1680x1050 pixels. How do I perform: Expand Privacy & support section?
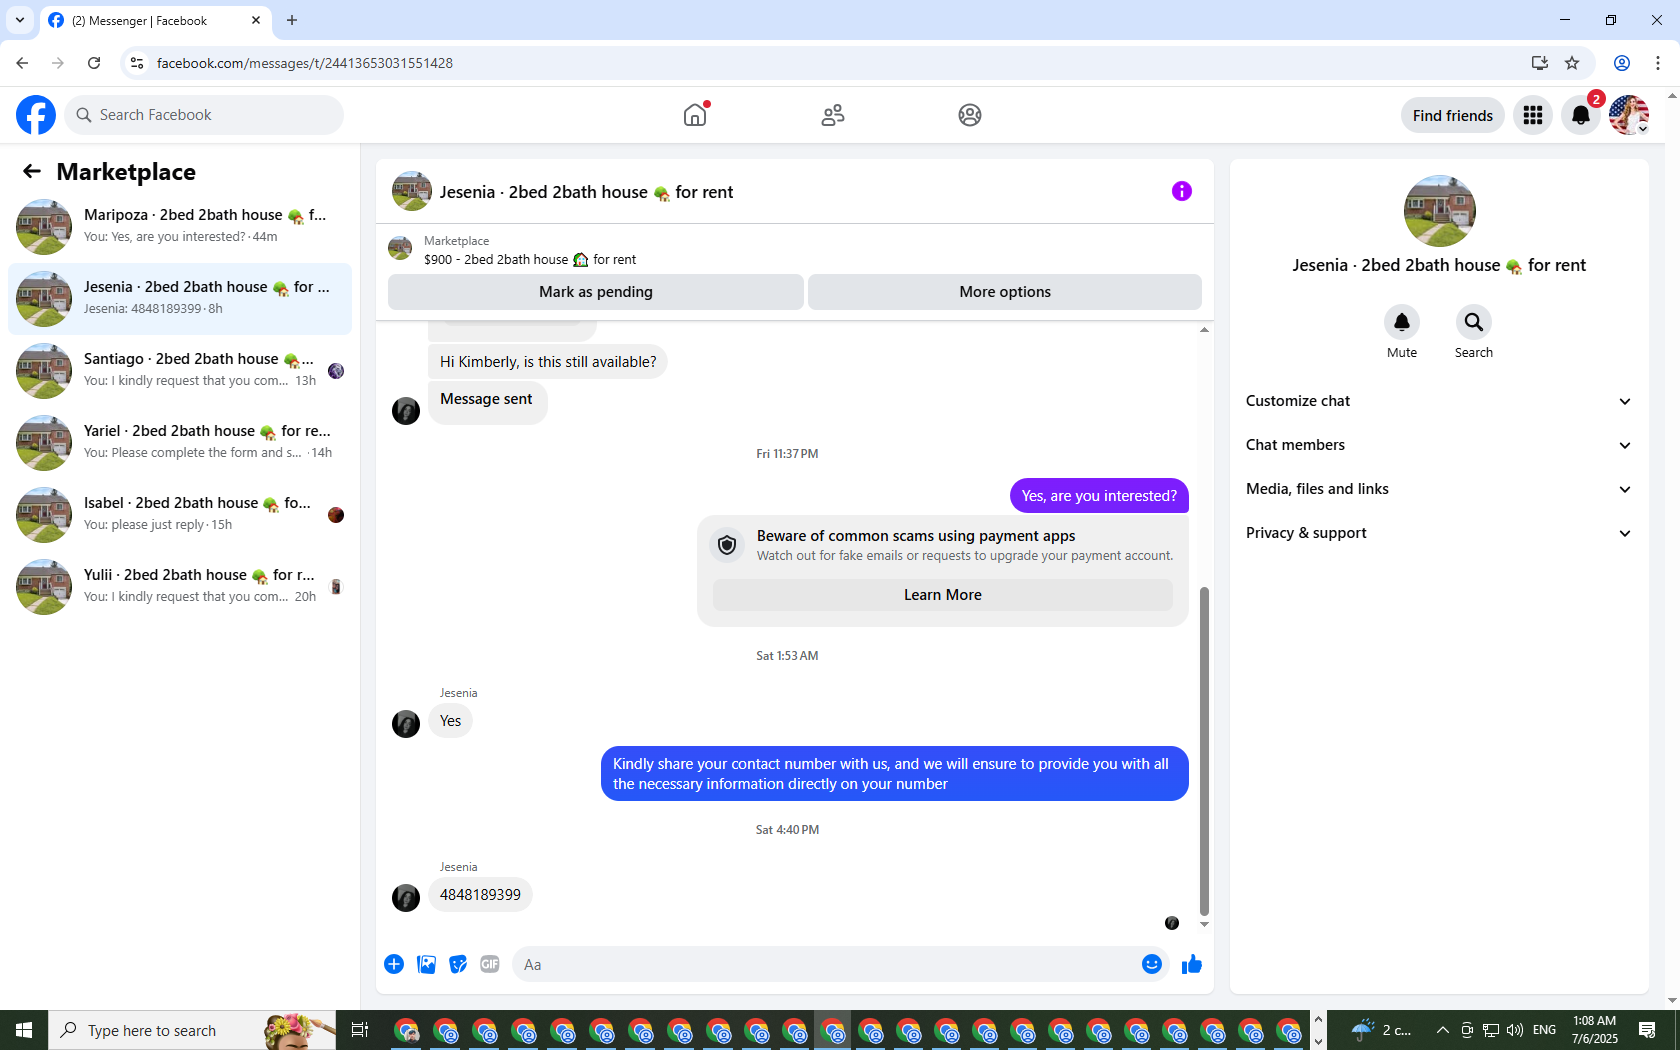coord(1439,533)
